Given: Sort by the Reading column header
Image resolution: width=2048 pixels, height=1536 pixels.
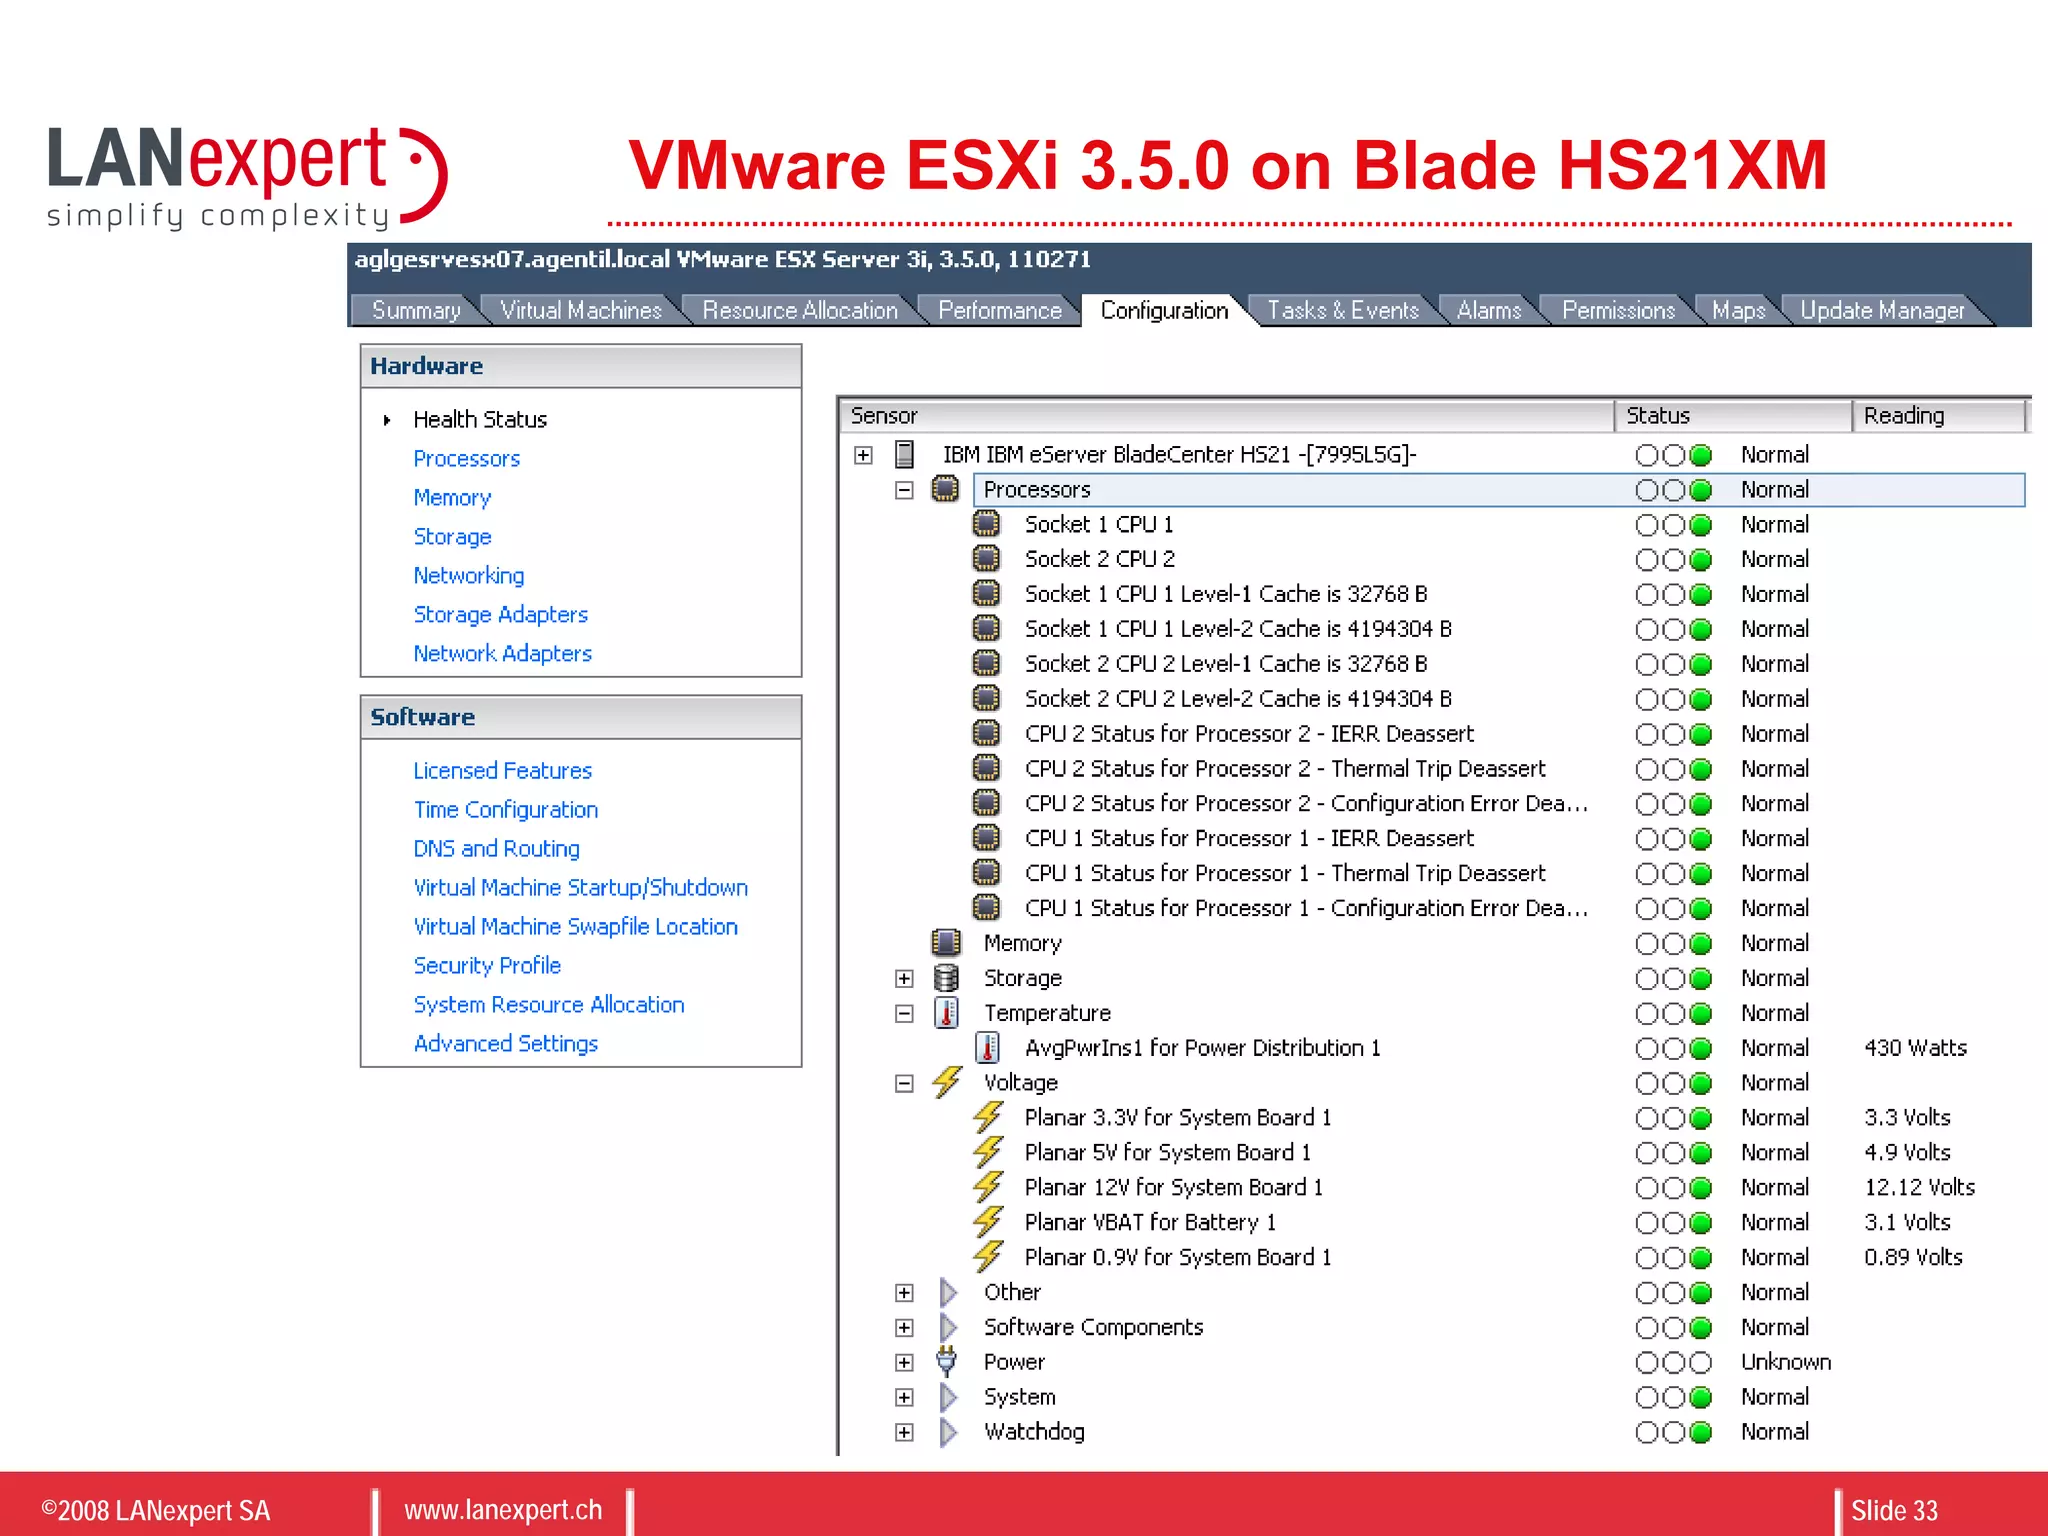Looking at the screenshot, I should pyautogui.click(x=1939, y=416).
